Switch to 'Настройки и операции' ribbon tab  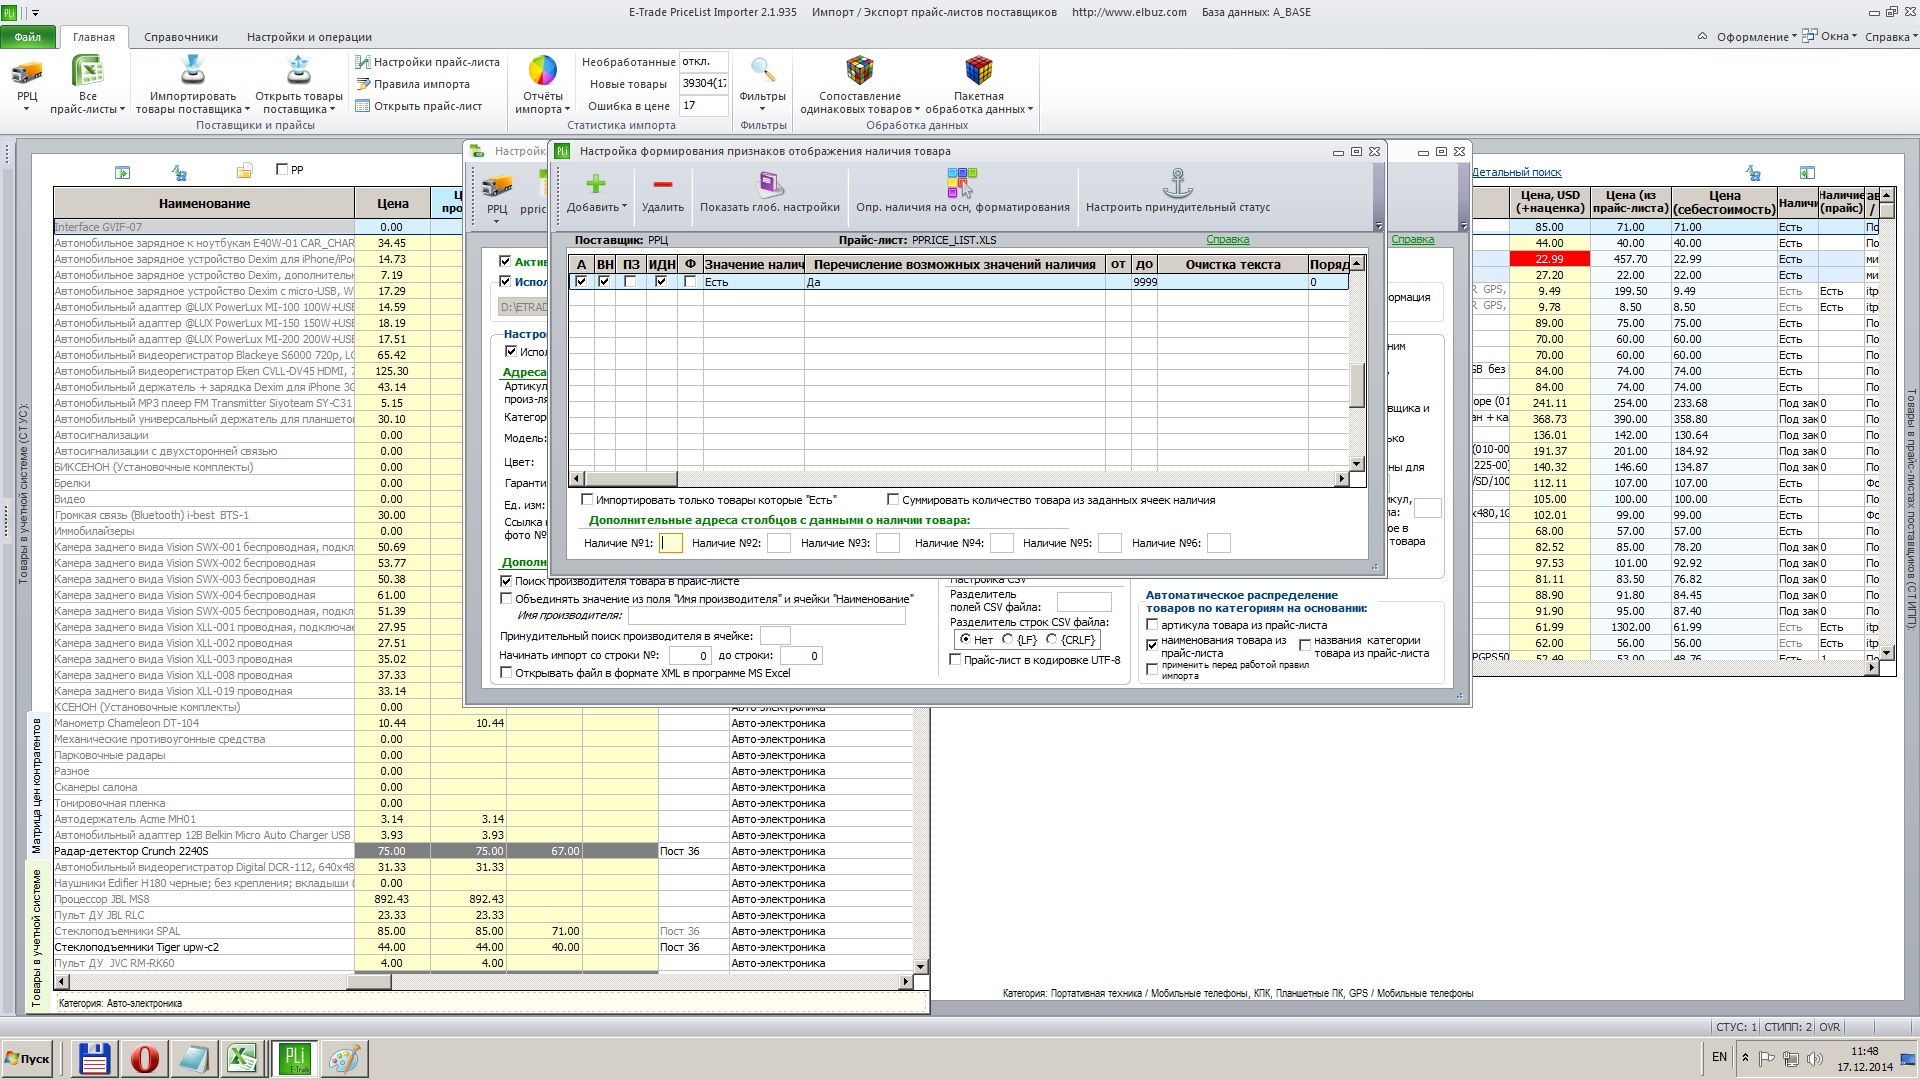coord(309,37)
